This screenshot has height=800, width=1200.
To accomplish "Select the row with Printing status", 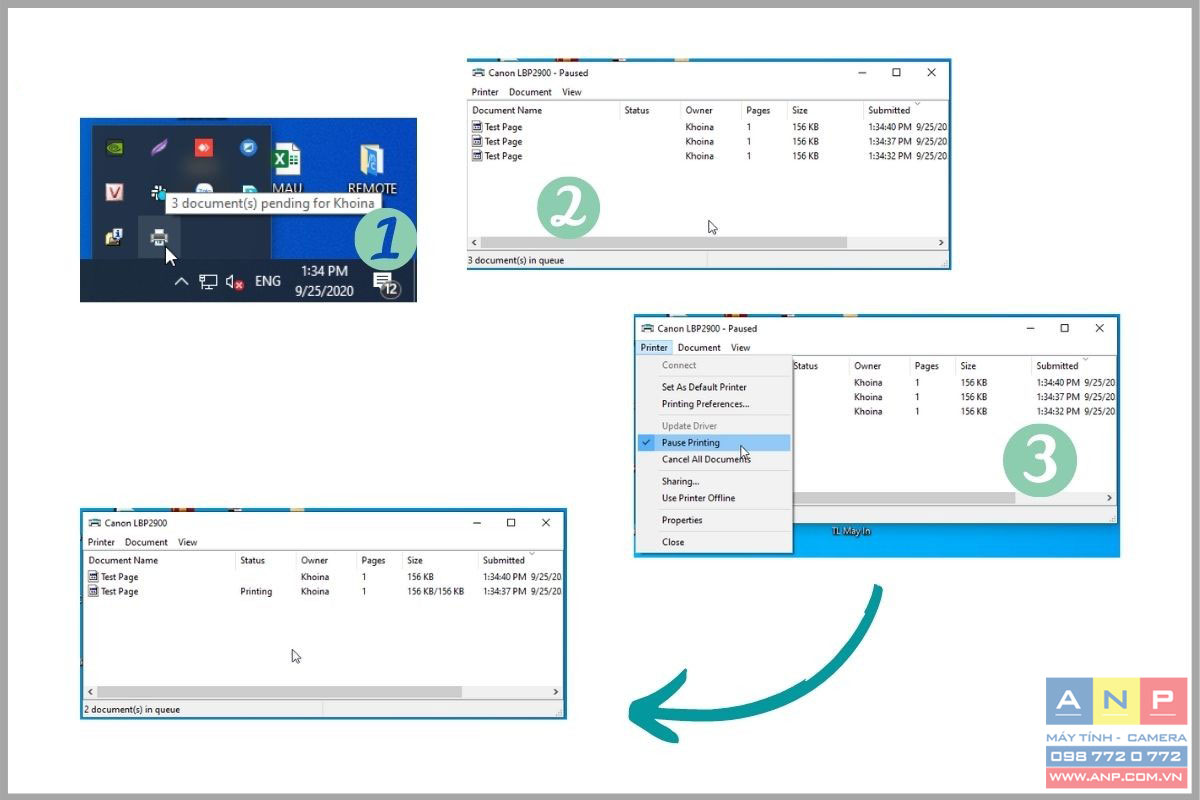I will [x=324, y=591].
